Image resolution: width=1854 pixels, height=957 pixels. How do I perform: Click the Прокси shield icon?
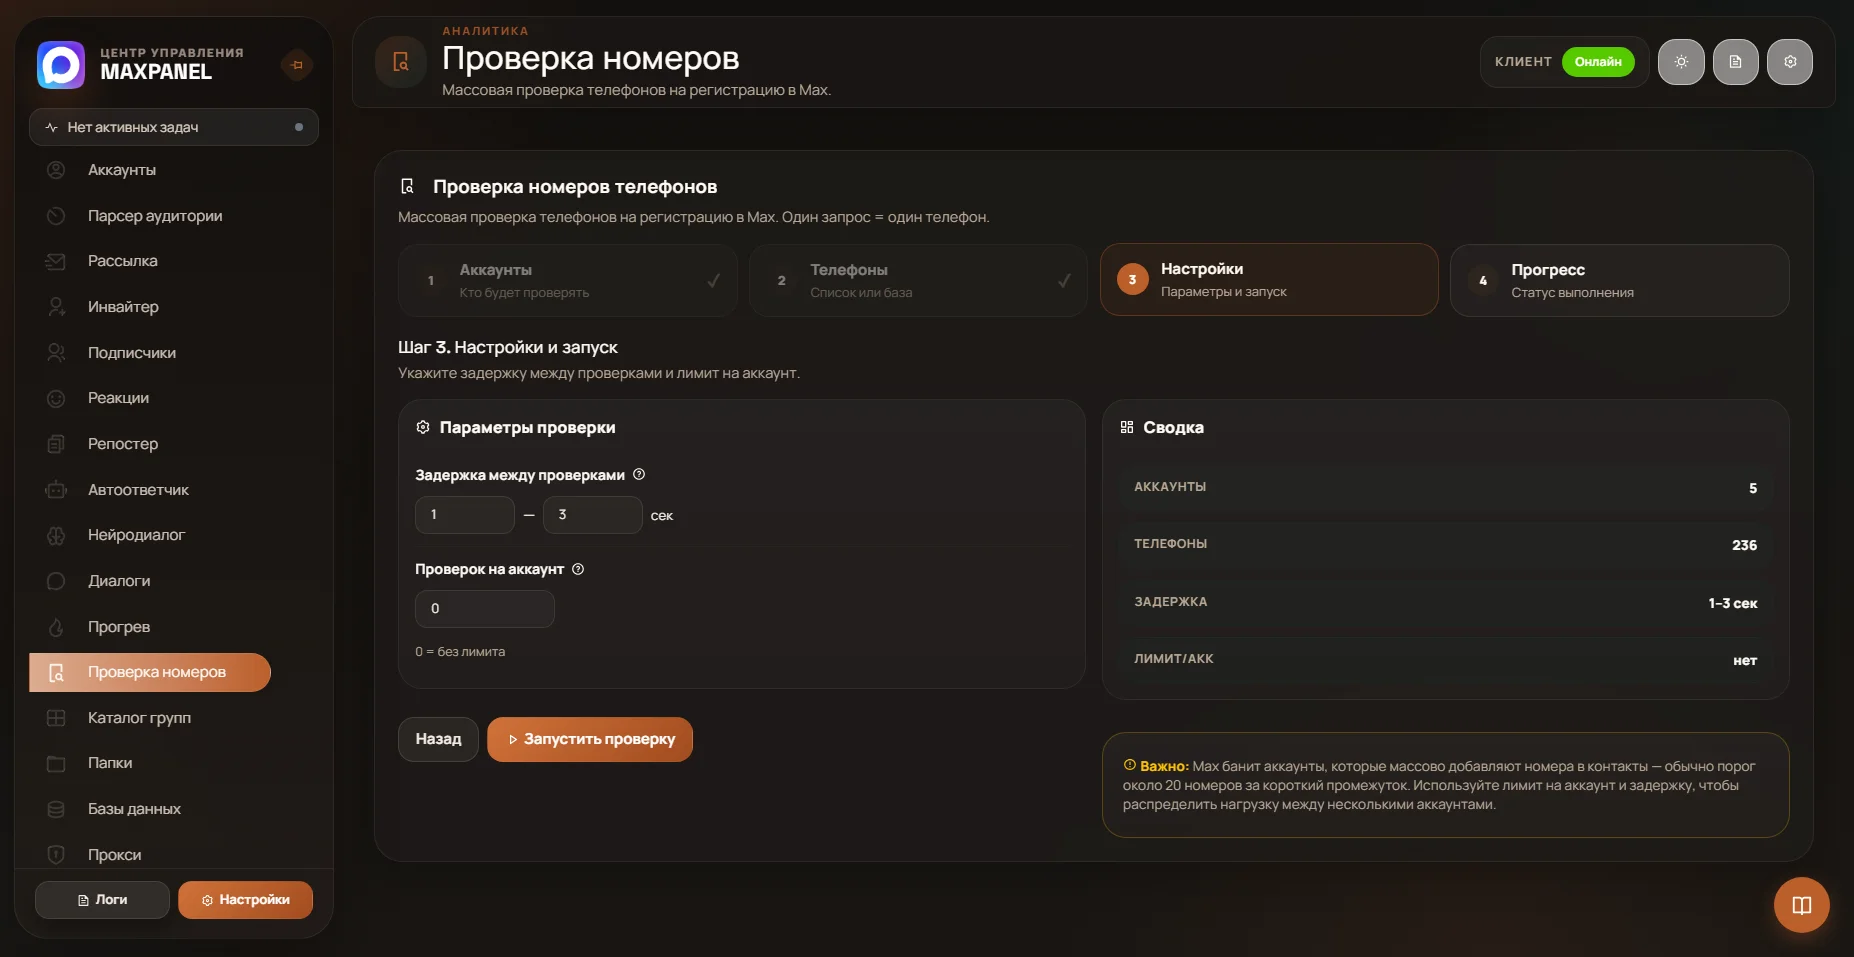pyautogui.click(x=56, y=855)
